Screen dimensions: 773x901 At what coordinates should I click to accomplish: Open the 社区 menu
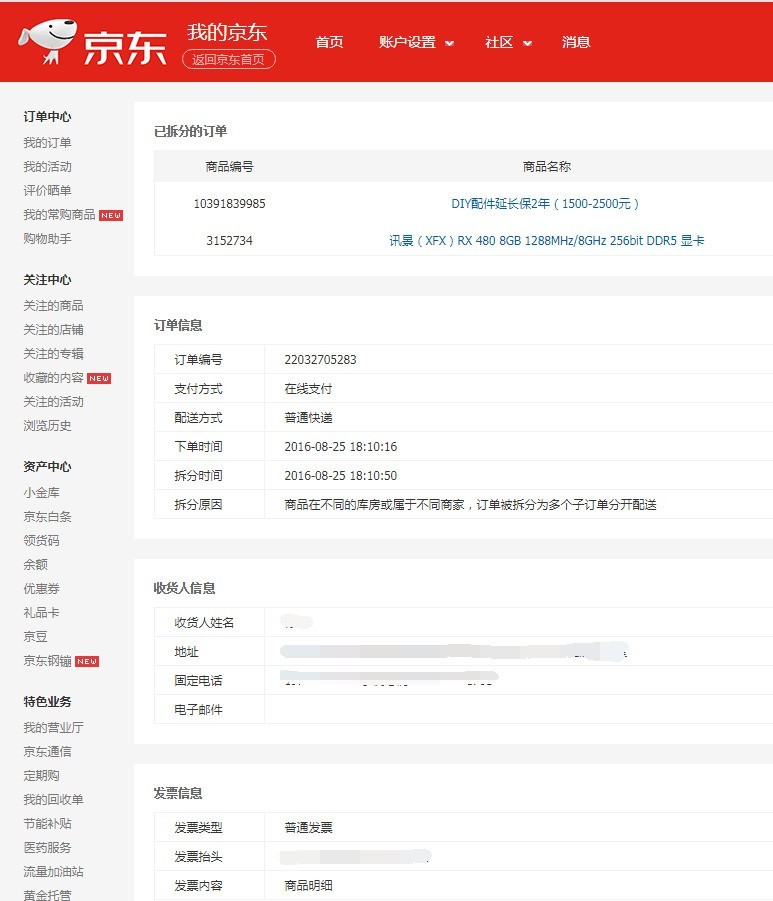tap(499, 42)
